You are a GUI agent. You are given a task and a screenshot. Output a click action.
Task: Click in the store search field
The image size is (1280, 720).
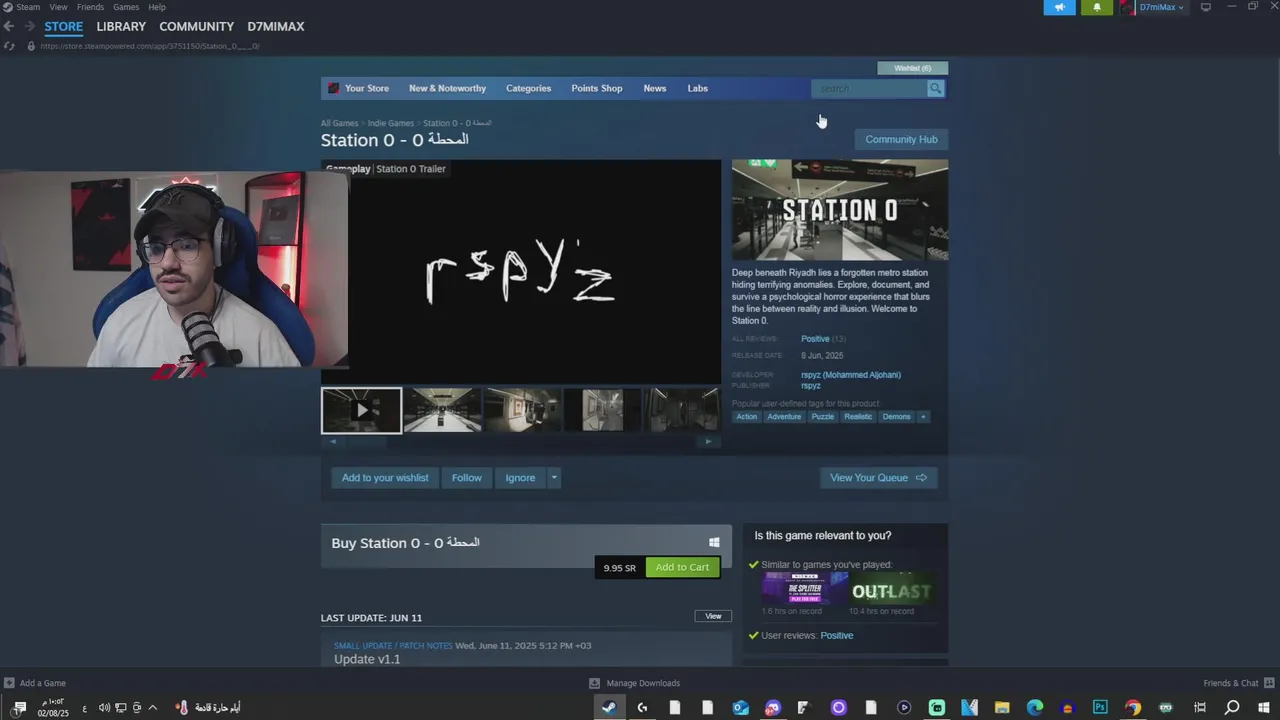(x=870, y=88)
